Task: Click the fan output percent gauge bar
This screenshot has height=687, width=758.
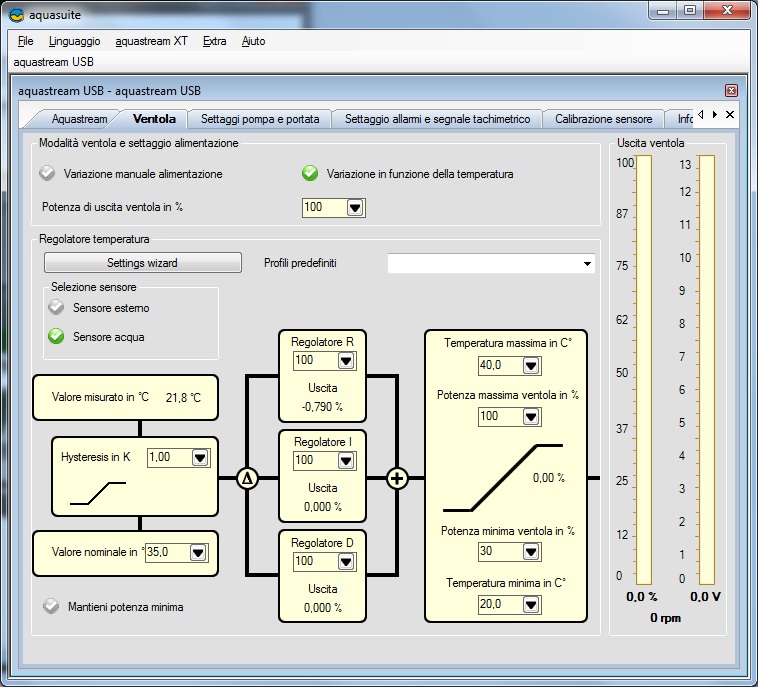Action: (x=644, y=370)
